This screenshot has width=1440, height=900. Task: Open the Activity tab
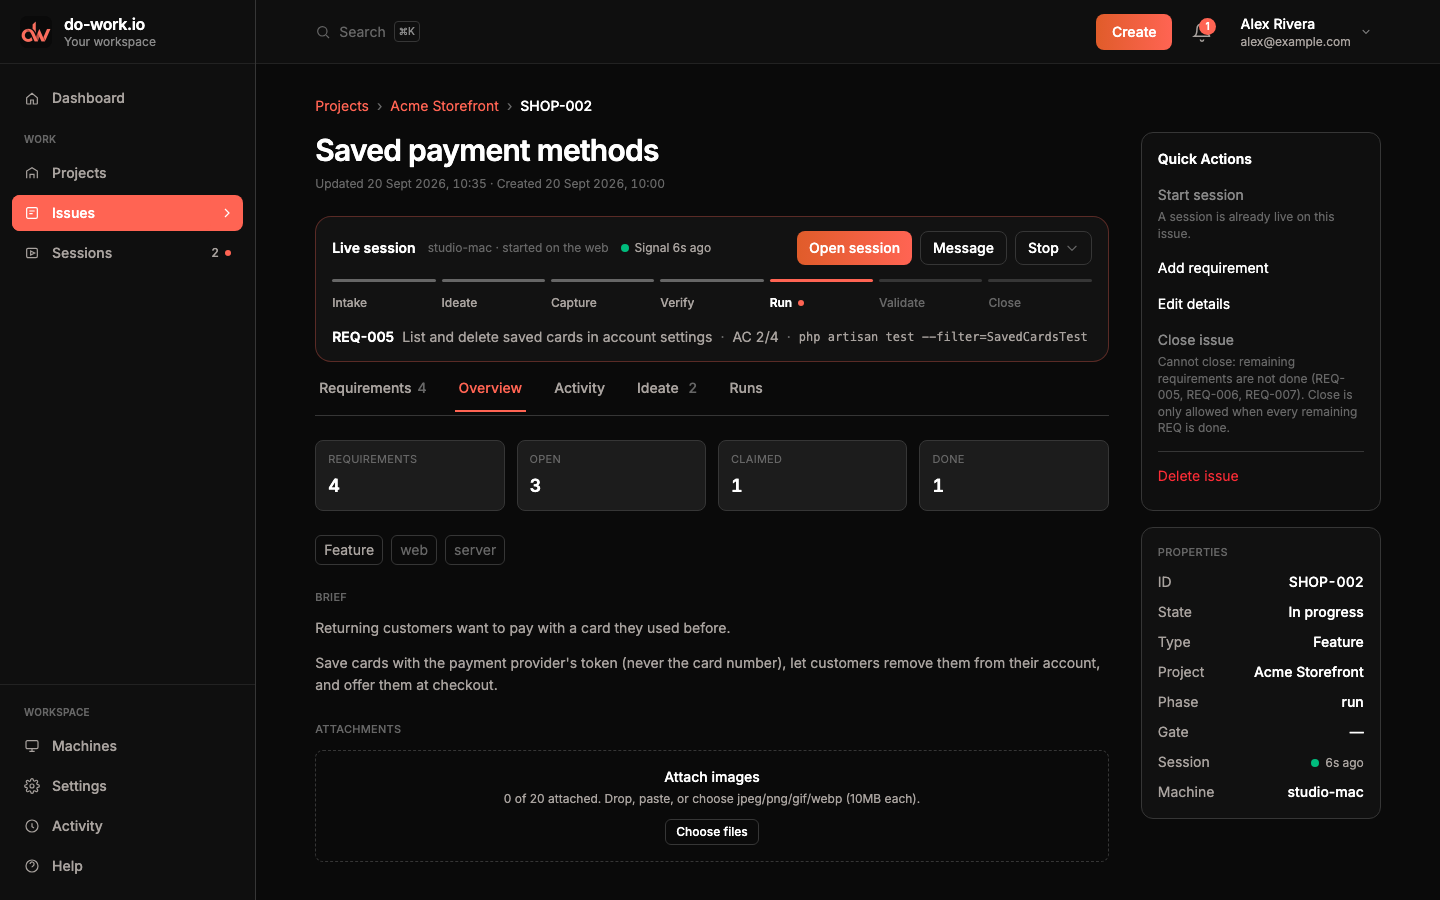coord(579,388)
